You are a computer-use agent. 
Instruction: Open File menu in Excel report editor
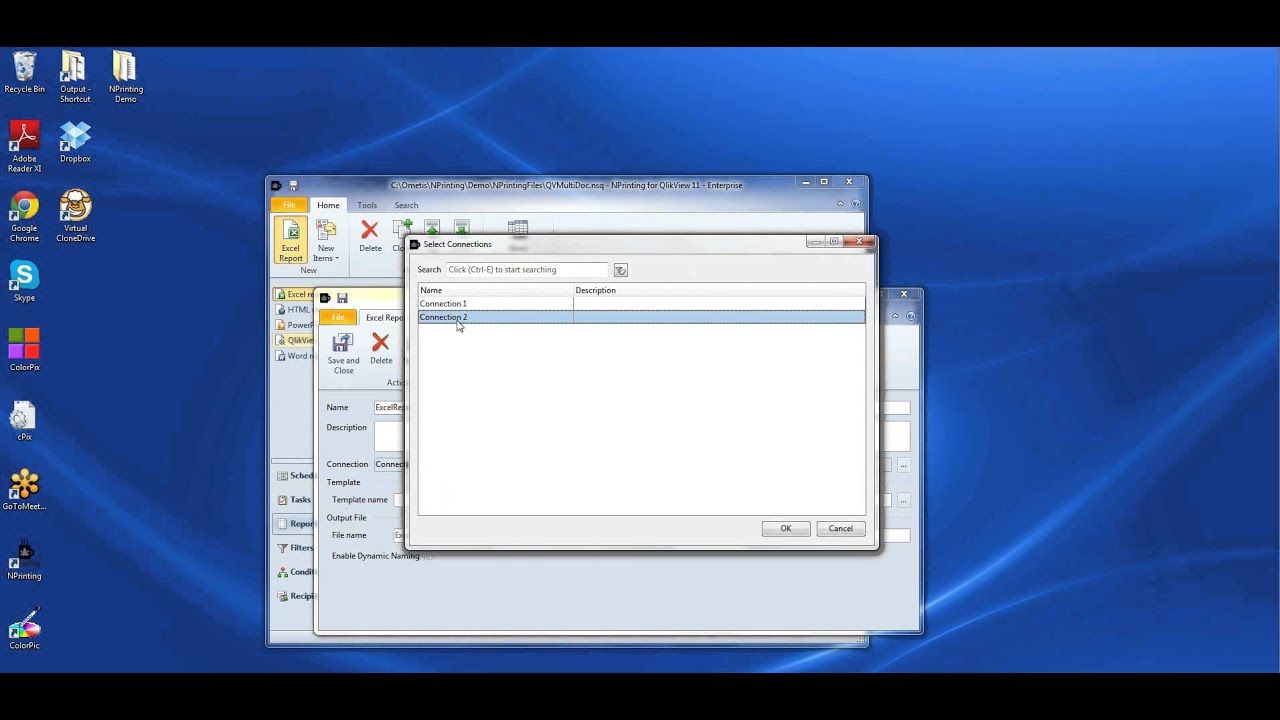[x=338, y=317]
